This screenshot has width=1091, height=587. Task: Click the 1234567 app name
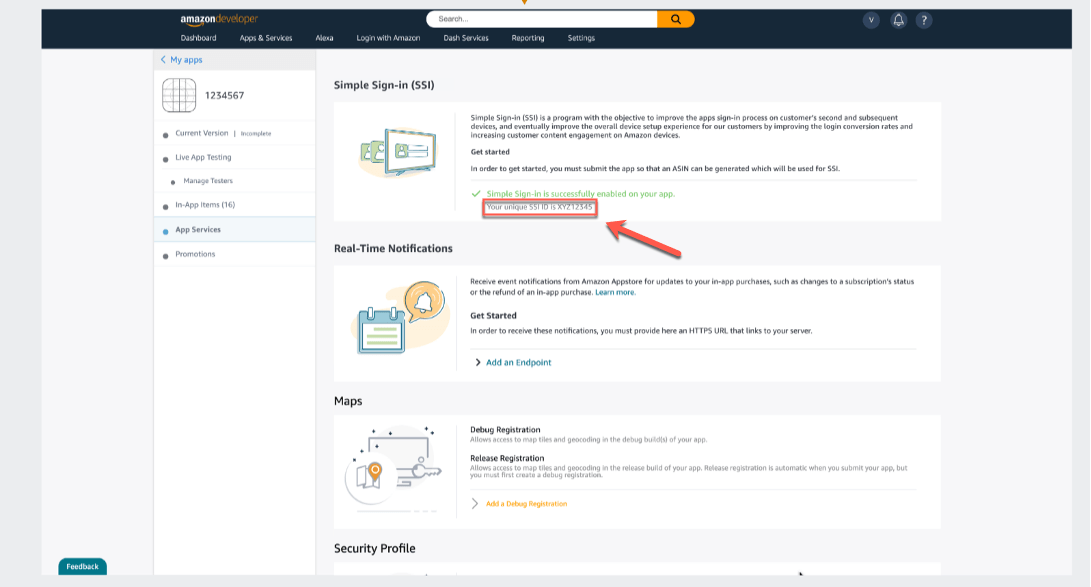(224, 95)
